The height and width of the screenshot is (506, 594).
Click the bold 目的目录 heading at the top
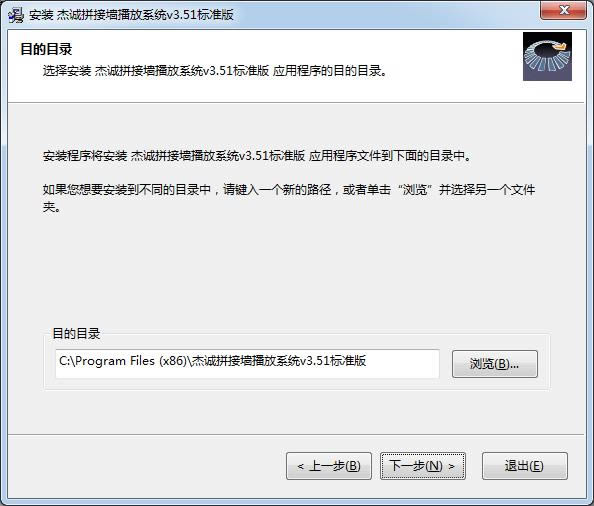click(46, 49)
